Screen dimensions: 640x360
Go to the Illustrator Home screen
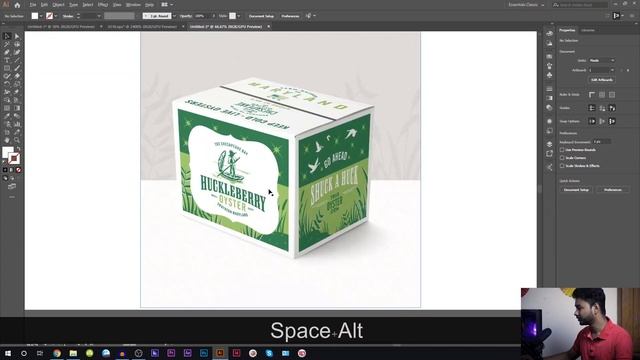tap(17, 5)
